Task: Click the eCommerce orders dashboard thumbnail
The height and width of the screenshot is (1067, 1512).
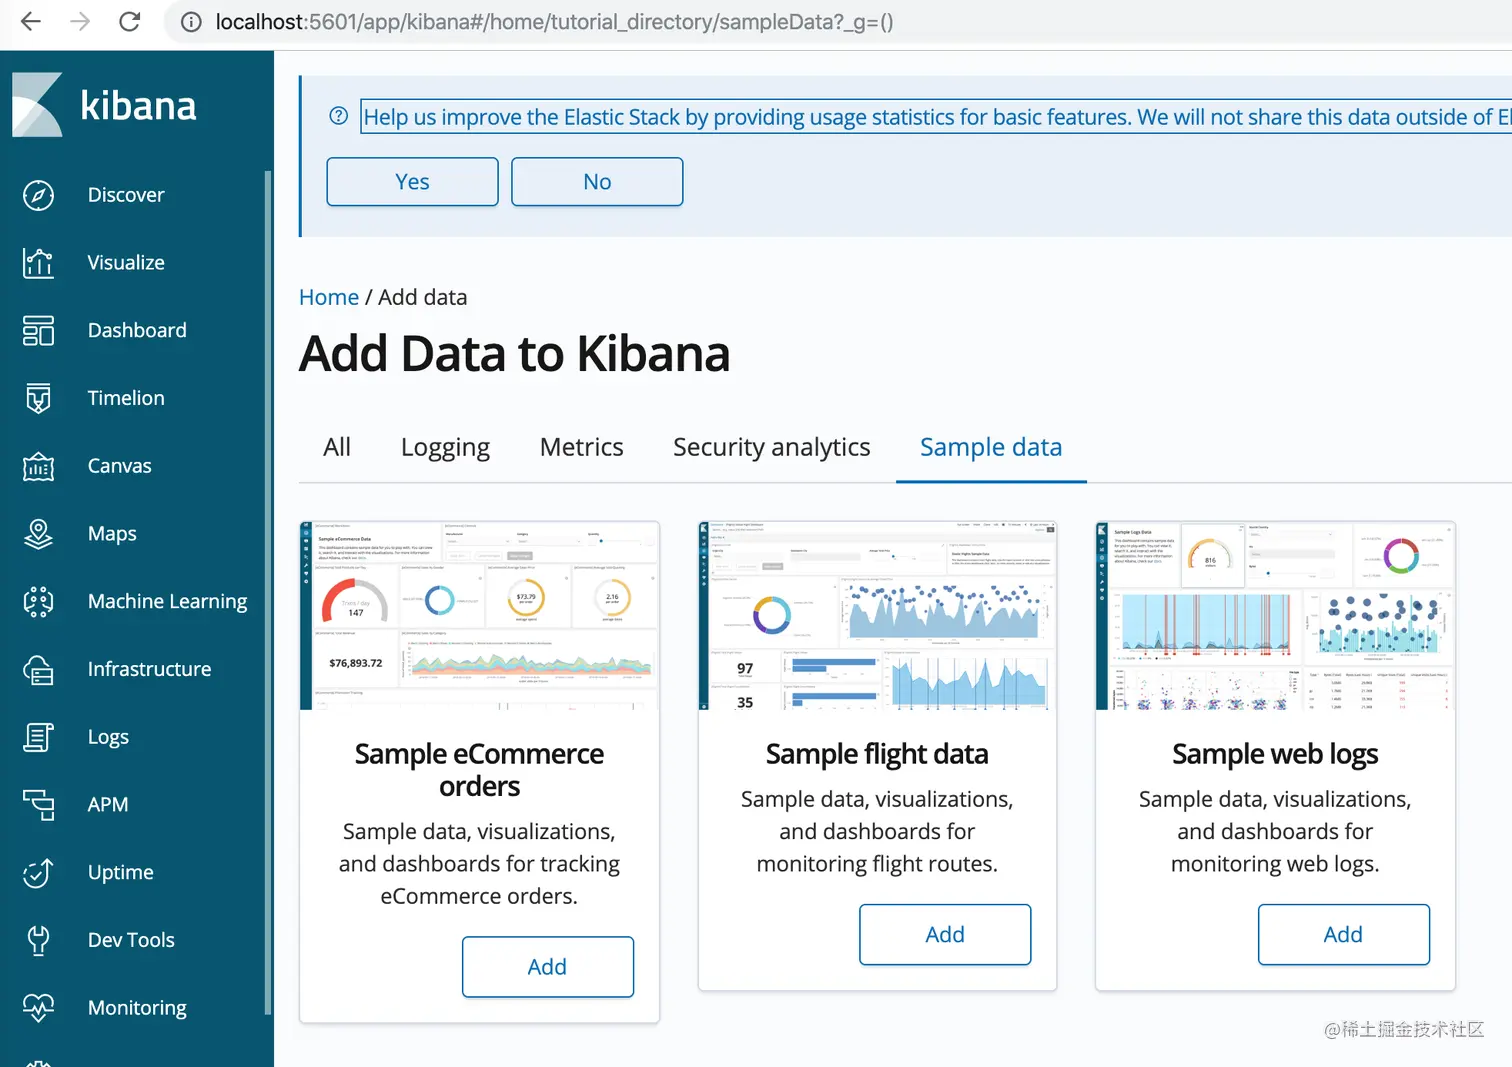Action: 479,616
